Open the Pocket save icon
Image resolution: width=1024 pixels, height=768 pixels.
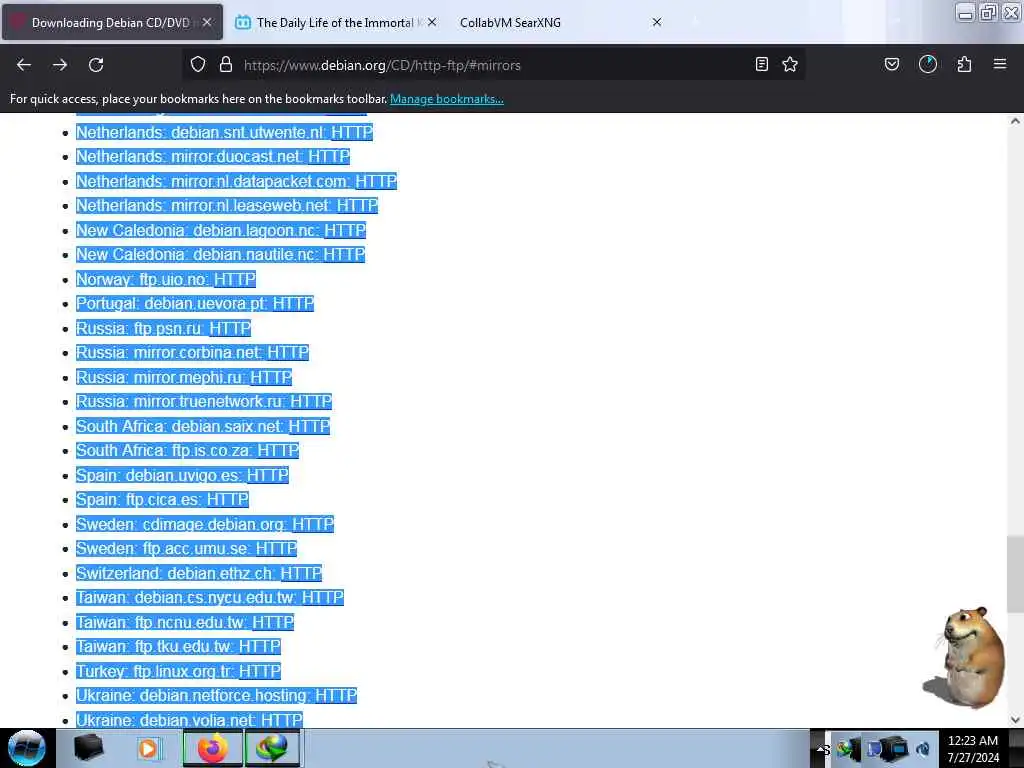[x=892, y=64]
